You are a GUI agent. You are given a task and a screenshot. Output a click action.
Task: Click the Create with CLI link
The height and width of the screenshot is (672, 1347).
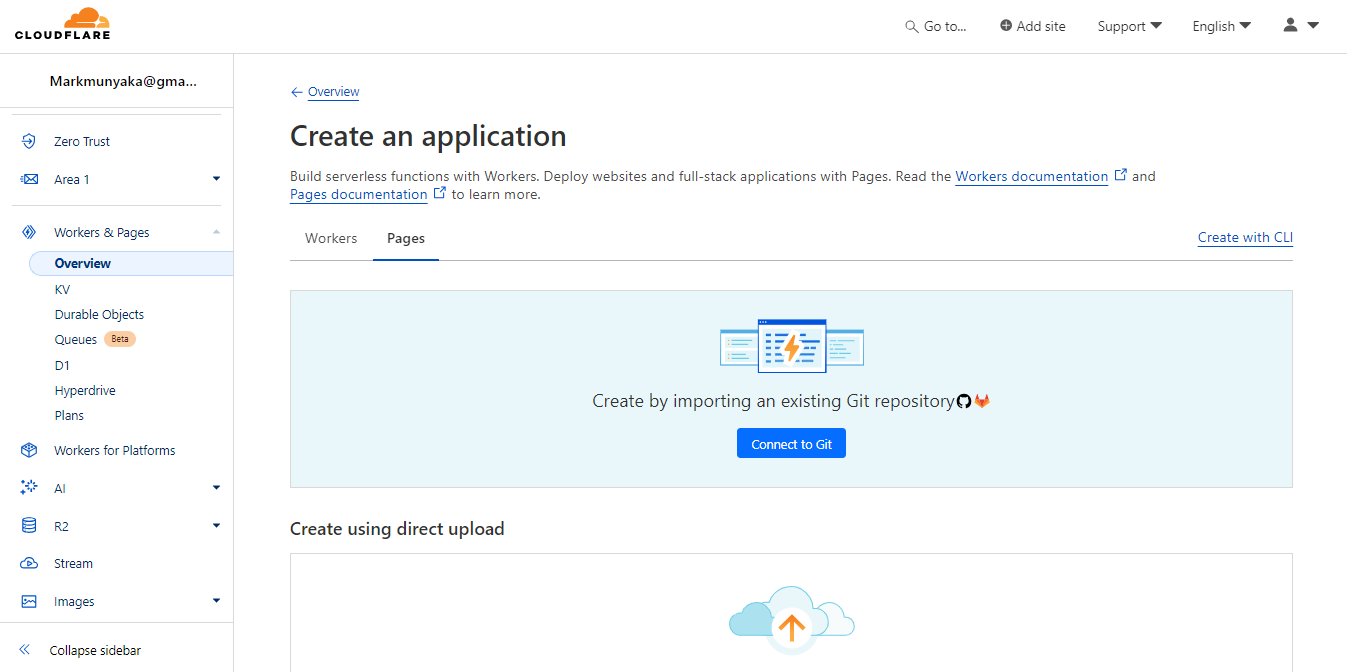tap(1244, 237)
